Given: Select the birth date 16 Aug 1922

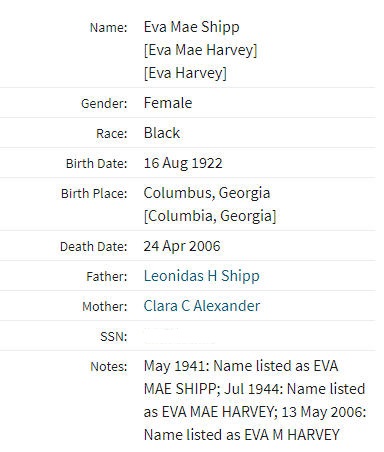Looking at the screenshot, I should coord(183,163).
